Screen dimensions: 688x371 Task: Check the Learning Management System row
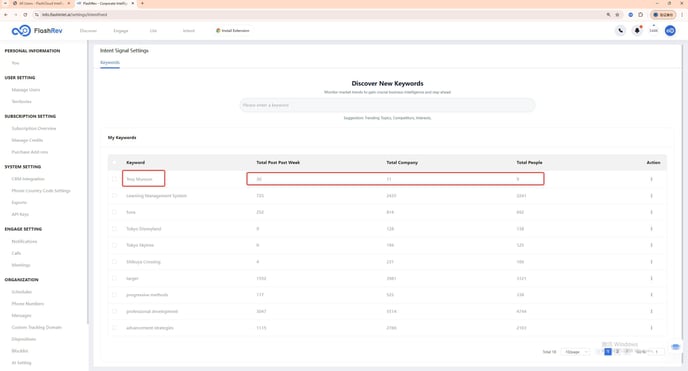point(115,196)
